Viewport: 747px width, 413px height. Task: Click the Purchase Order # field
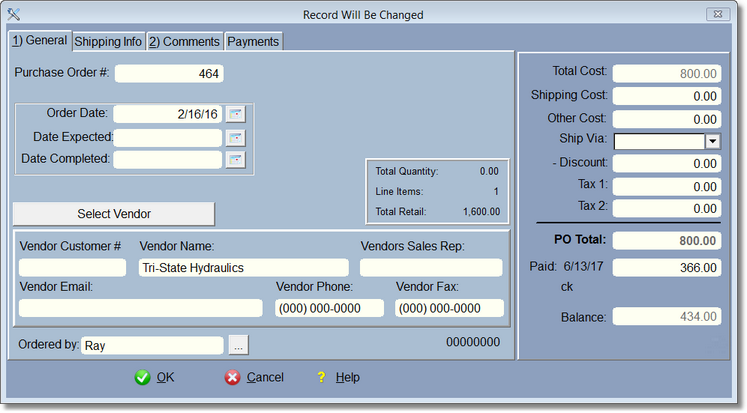[169, 73]
